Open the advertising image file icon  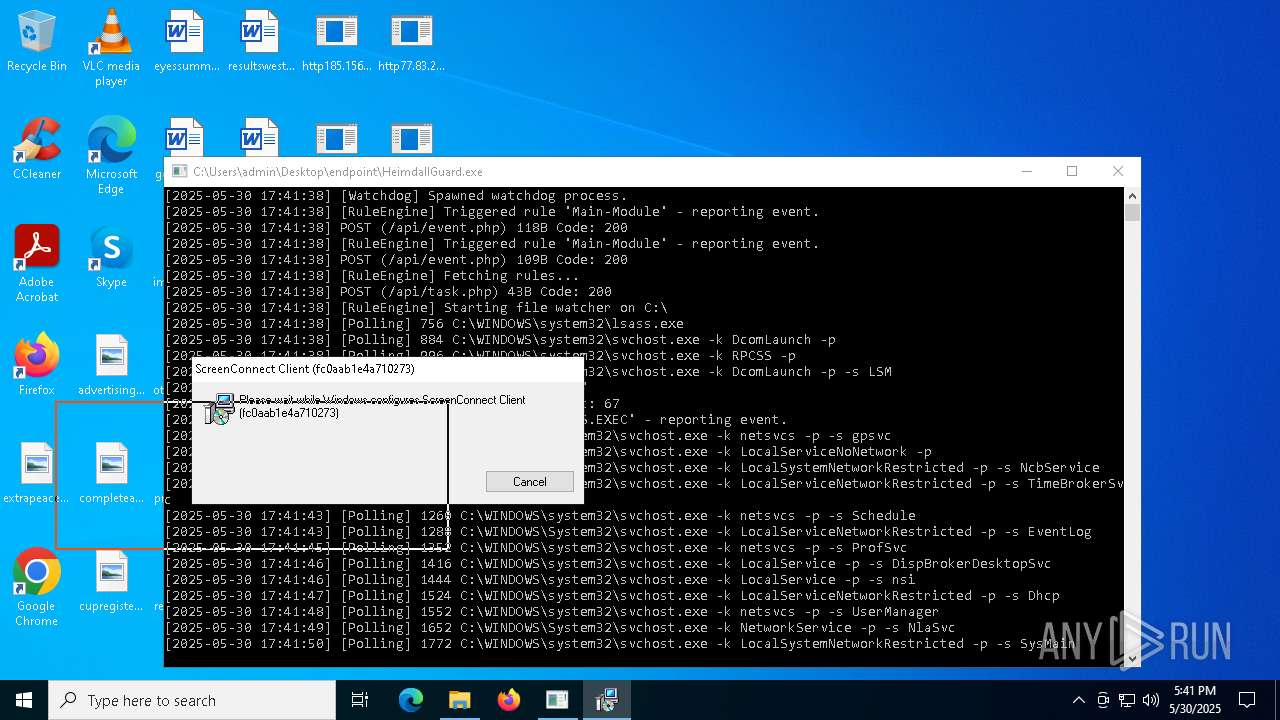point(111,365)
